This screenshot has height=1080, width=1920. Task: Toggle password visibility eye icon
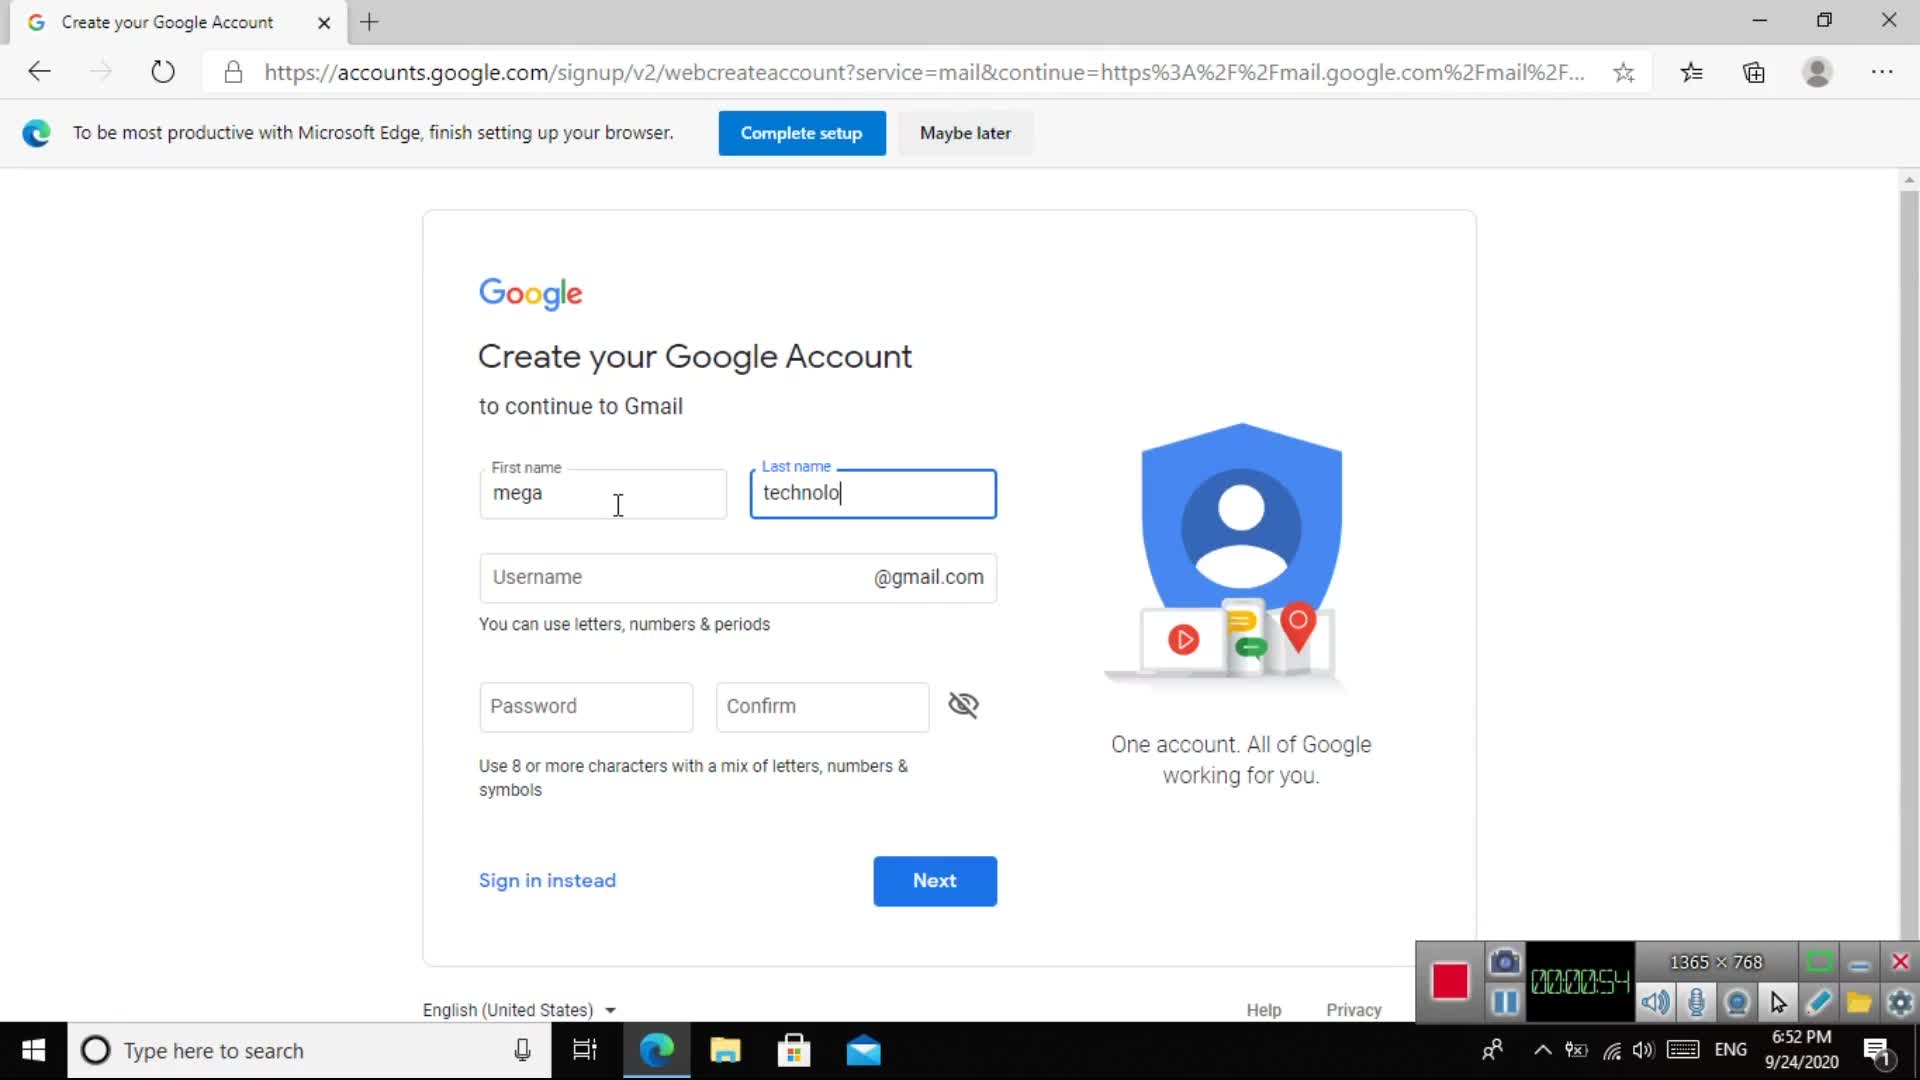click(x=963, y=706)
